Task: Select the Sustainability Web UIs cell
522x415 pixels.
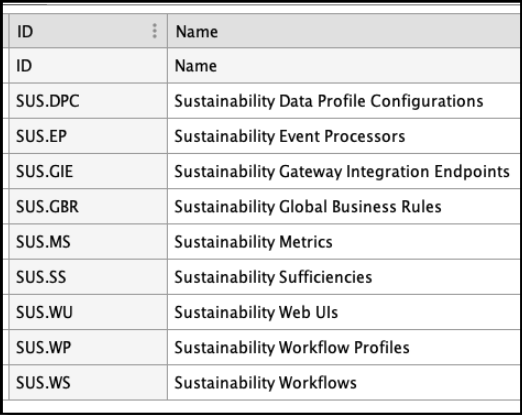Action: (345, 312)
